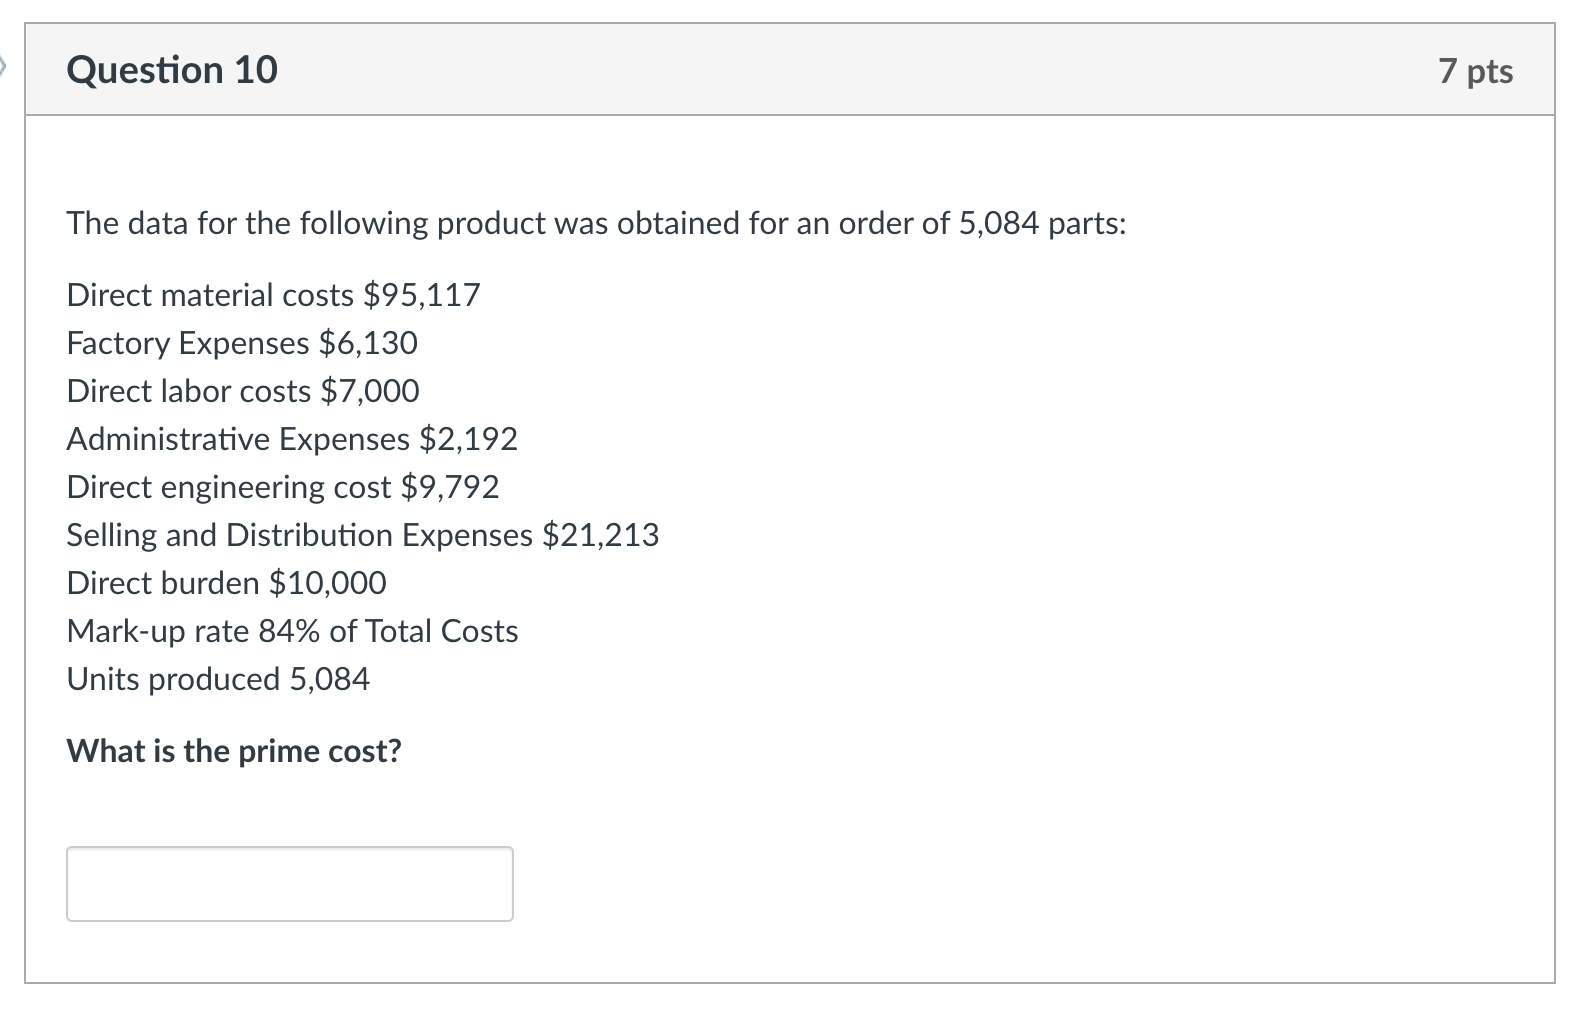The height and width of the screenshot is (1014, 1580).
Task: Click inside the empty response field
Action: point(288,883)
